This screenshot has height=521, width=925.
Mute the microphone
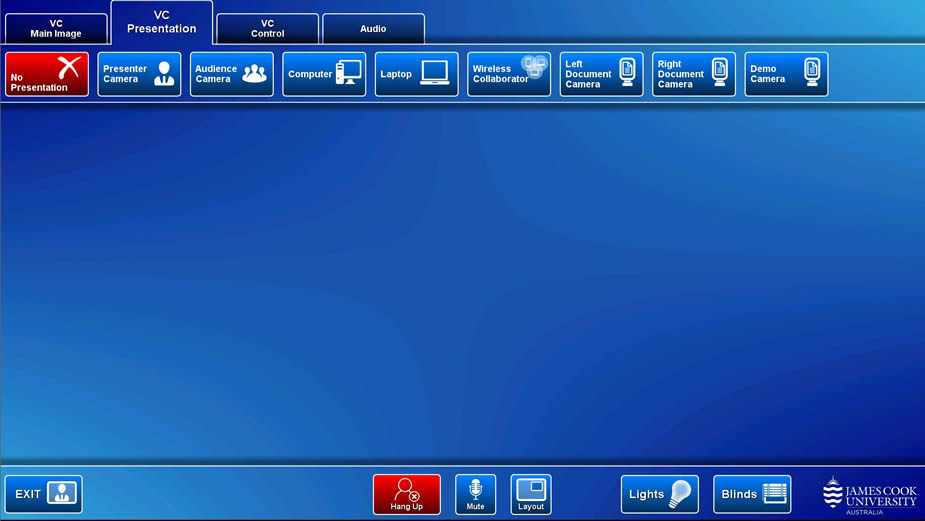coord(475,494)
